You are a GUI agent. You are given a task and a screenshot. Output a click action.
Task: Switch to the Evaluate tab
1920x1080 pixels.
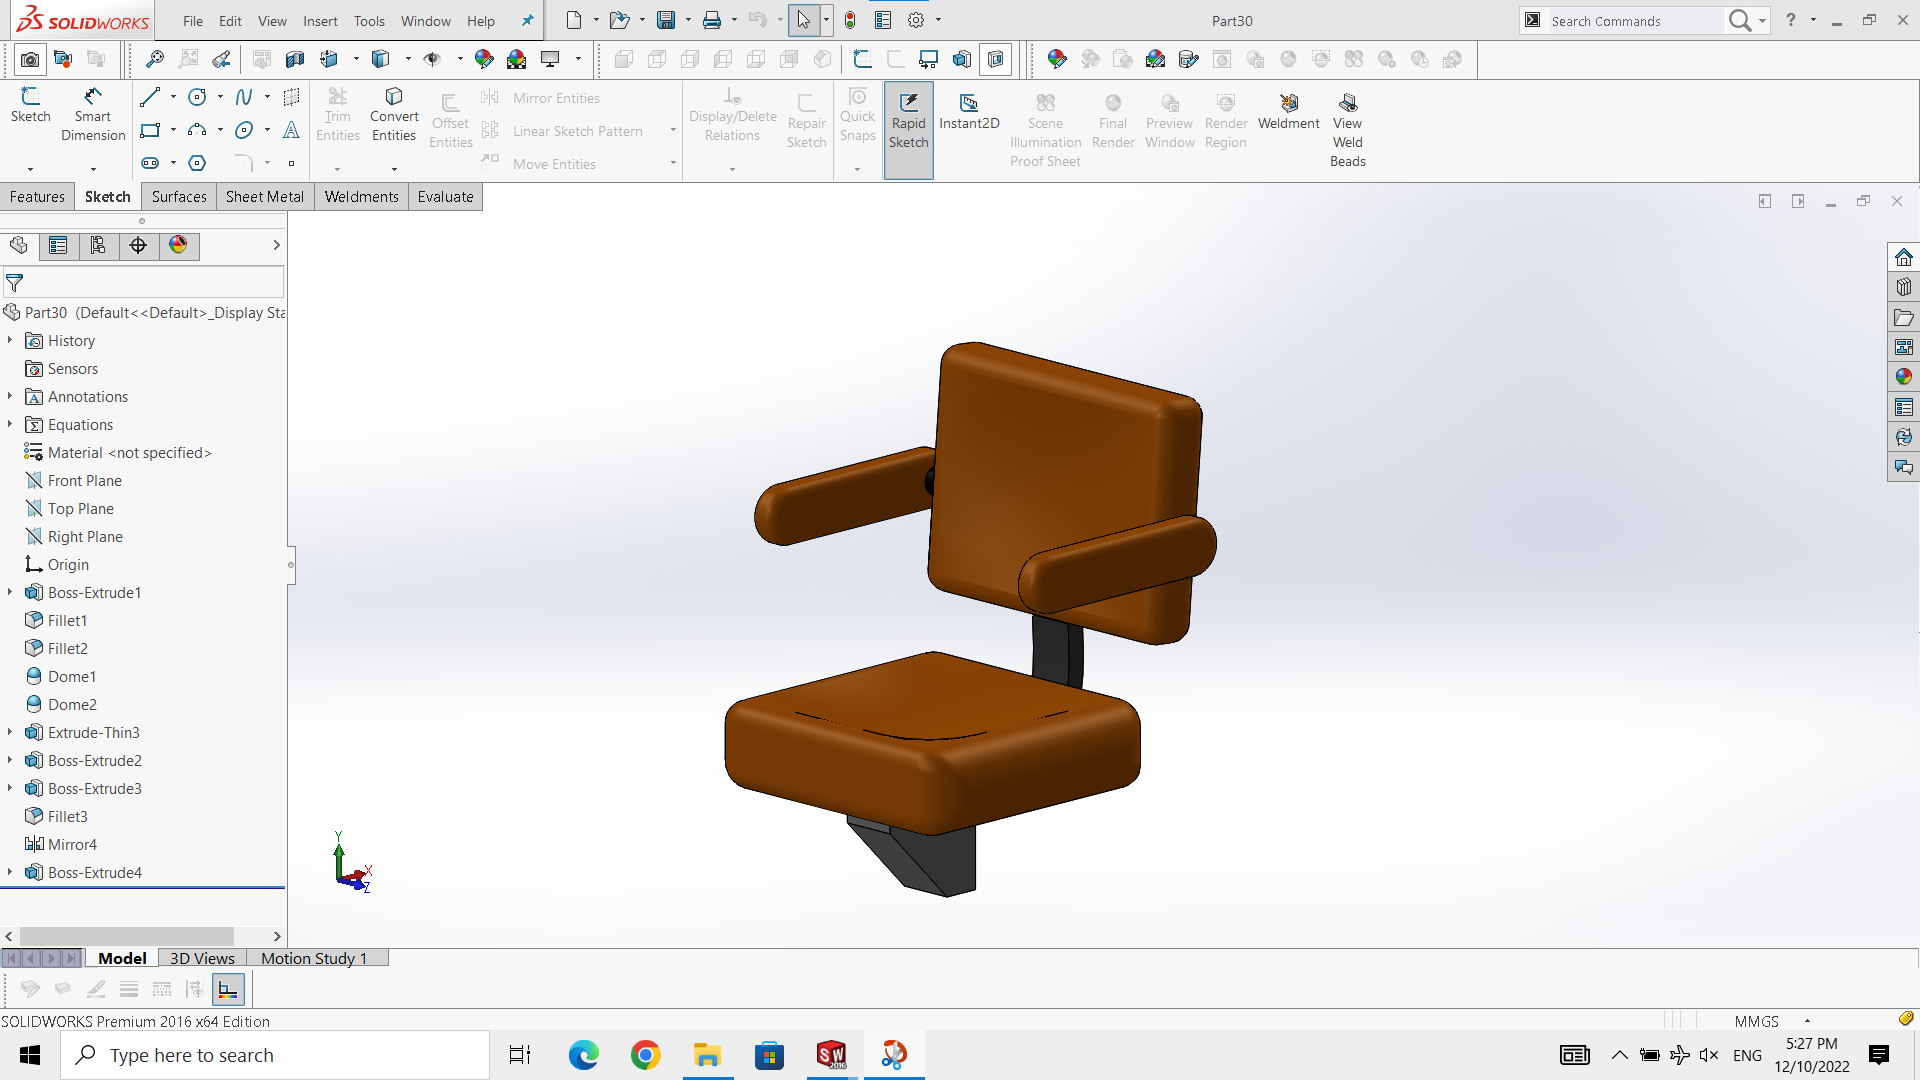coord(445,197)
